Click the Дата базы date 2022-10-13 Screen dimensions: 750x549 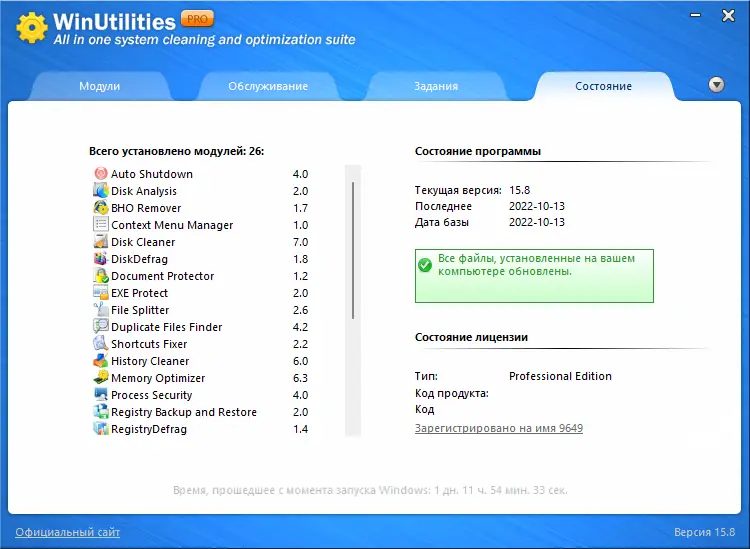pos(537,222)
